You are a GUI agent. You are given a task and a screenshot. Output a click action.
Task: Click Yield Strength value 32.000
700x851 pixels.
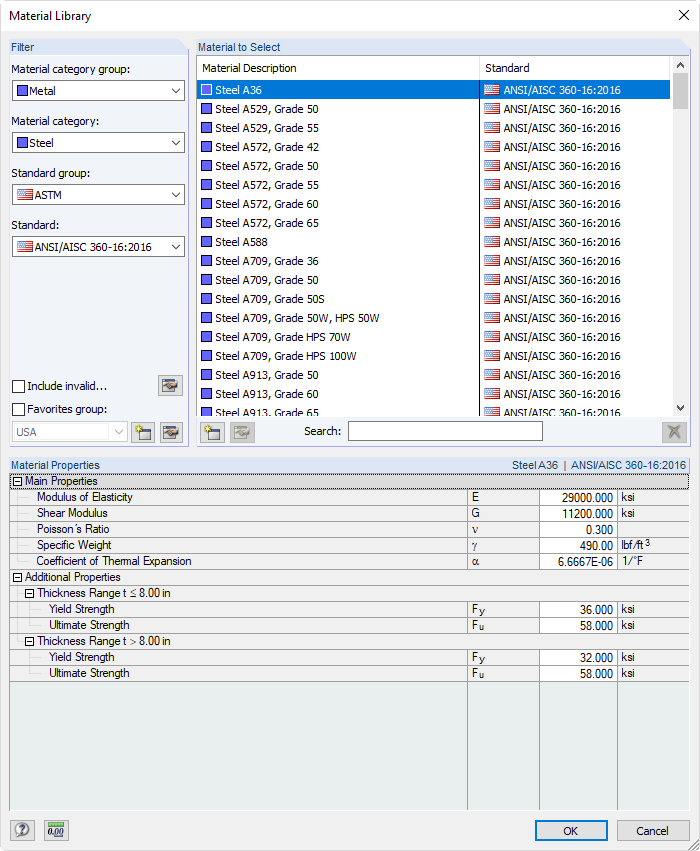point(578,657)
